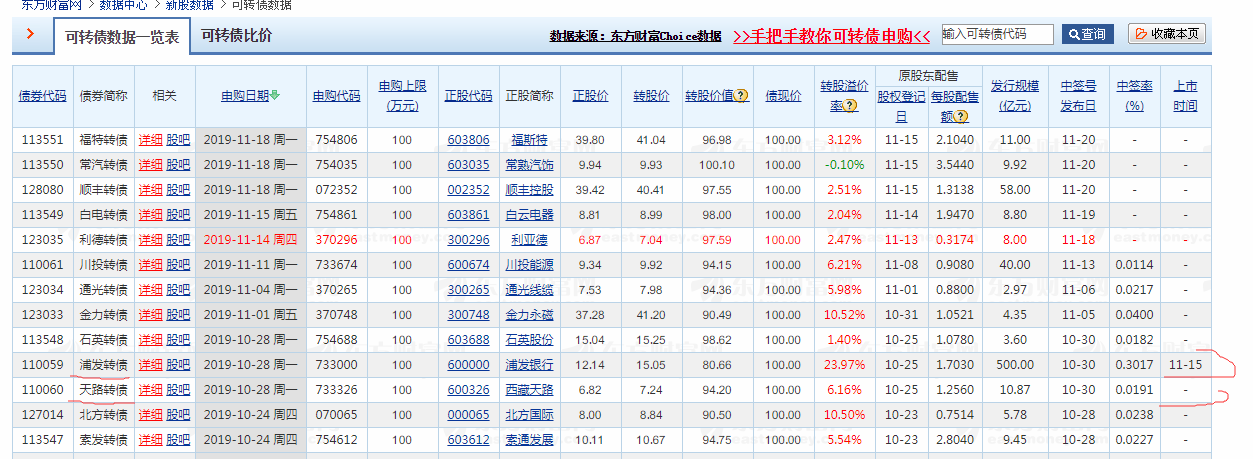The image size is (1253, 459).
Task: Open 股吧 link for 天路转债
Action: point(178,390)
